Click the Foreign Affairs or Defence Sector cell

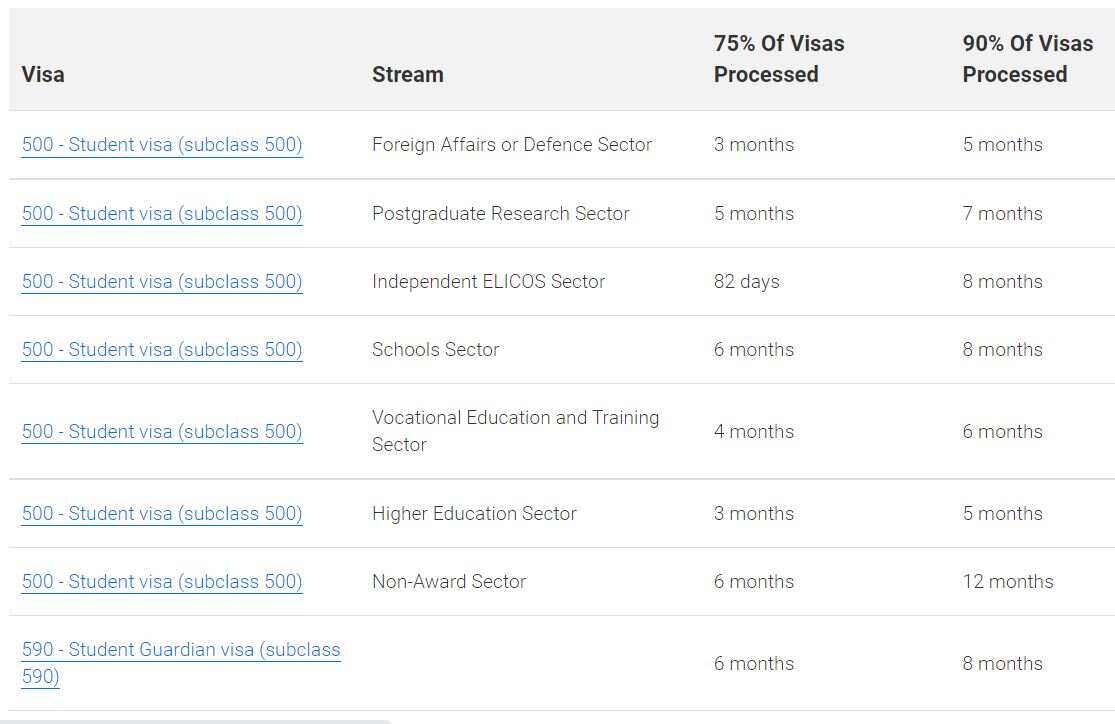(x=511, y=144)
